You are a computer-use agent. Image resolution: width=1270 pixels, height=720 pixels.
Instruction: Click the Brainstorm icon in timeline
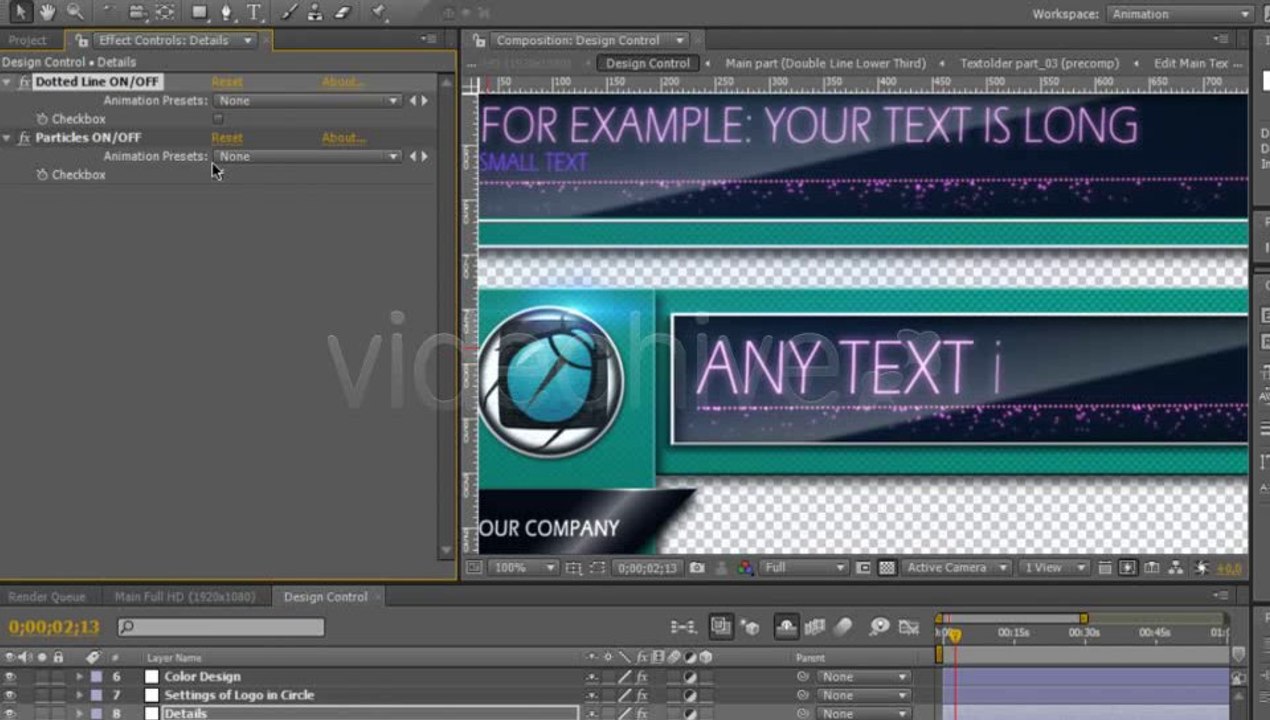pyautogui.click(x=879, y=627)
